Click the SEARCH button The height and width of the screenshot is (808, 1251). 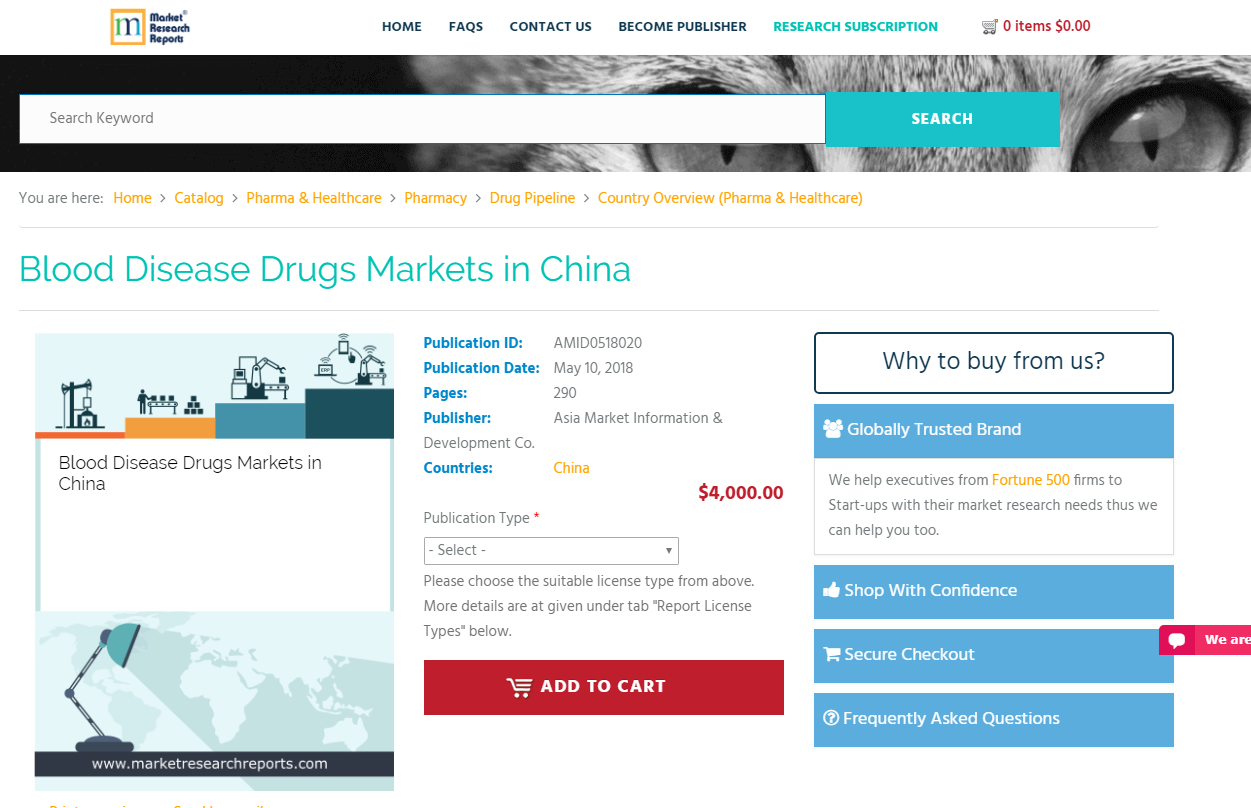(x=942, y=119)
